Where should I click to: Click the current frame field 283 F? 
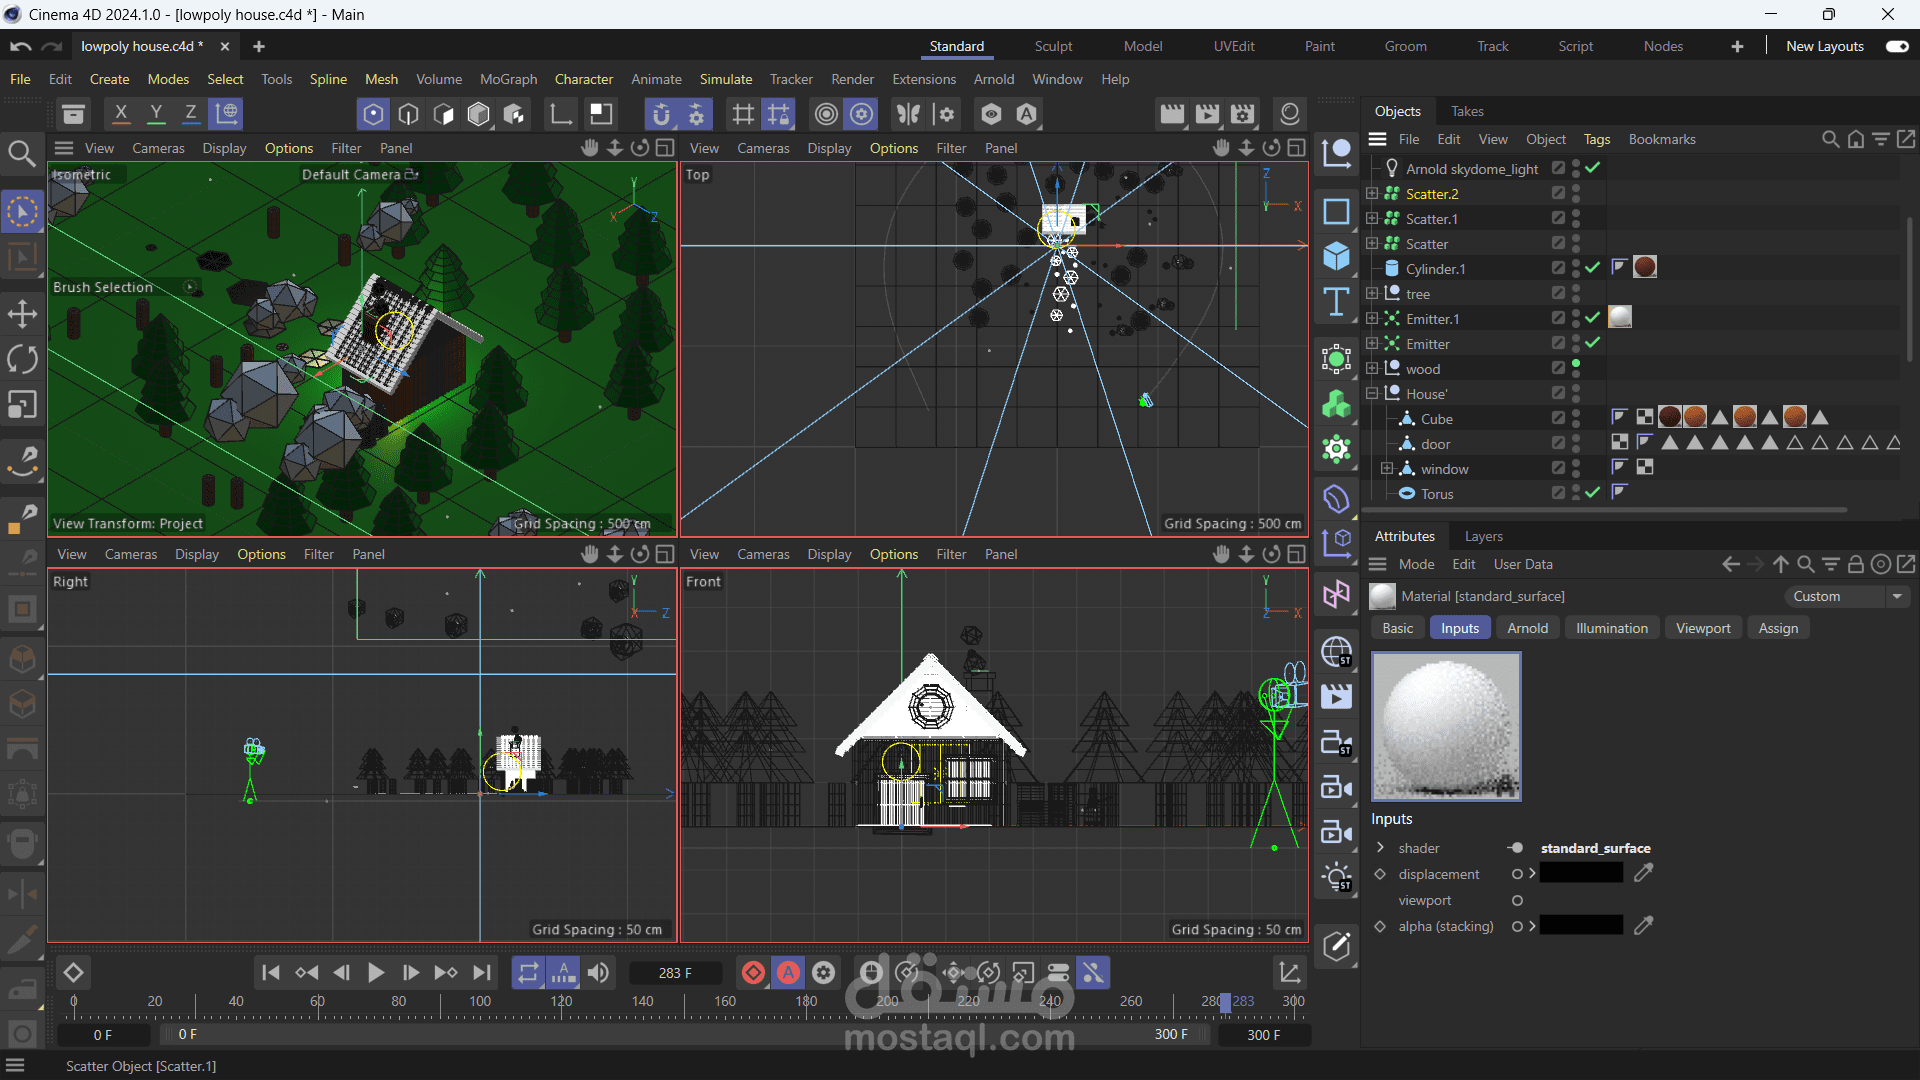[x=675, y=973]
